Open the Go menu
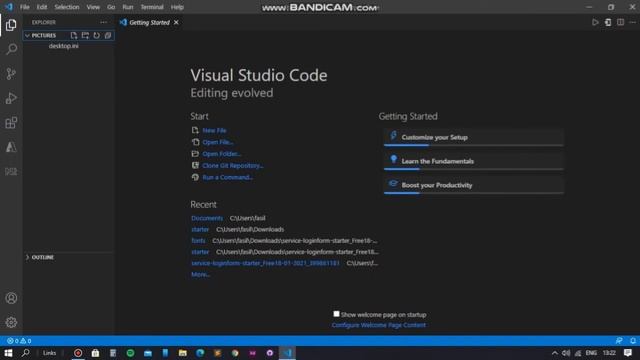Viewport: 640px width, 360px height. 111,7
